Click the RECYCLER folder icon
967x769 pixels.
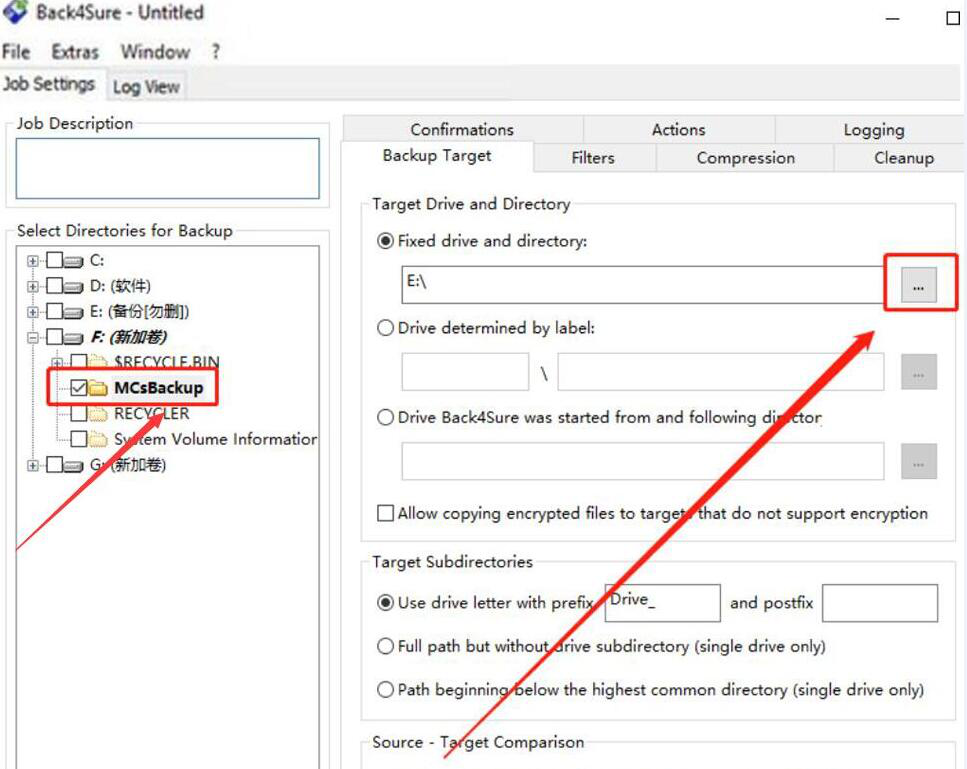coord(97,414)
